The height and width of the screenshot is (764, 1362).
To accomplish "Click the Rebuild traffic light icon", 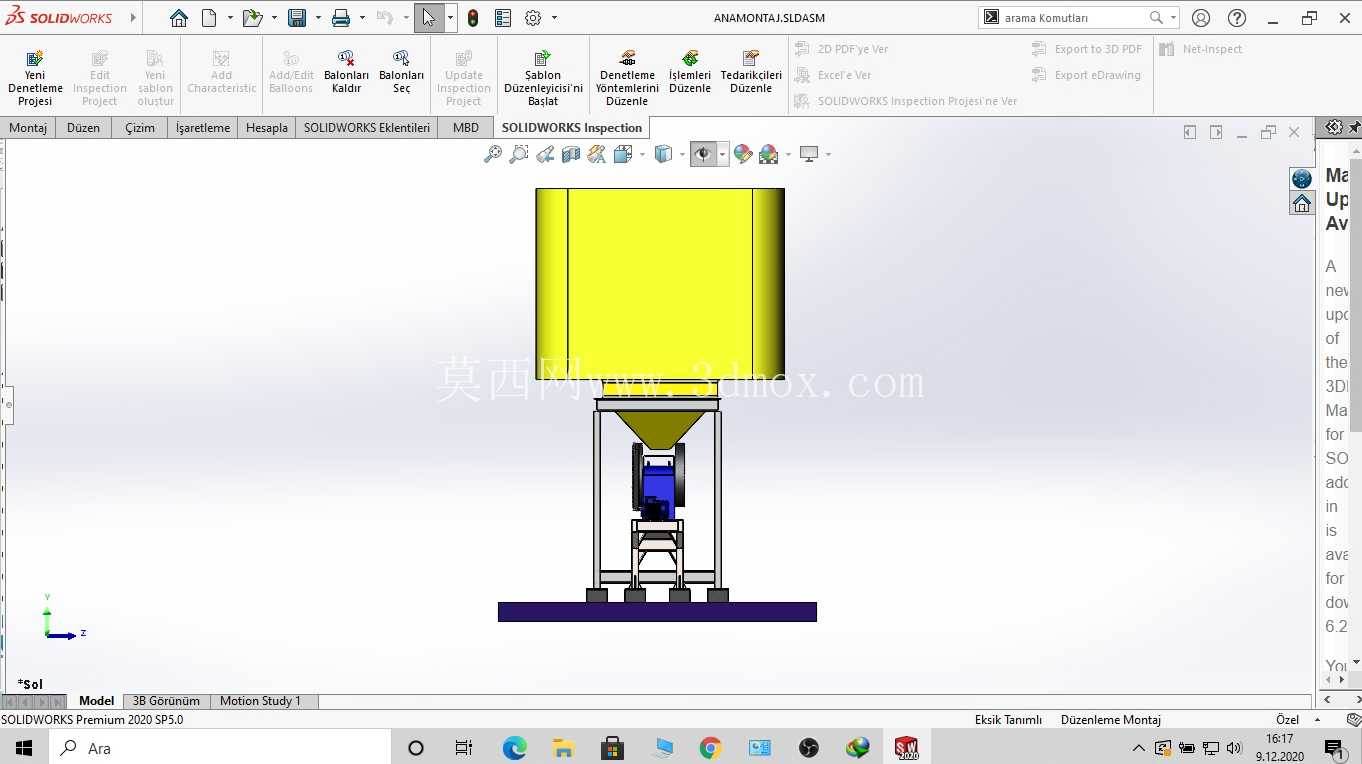I will [473, 18].
